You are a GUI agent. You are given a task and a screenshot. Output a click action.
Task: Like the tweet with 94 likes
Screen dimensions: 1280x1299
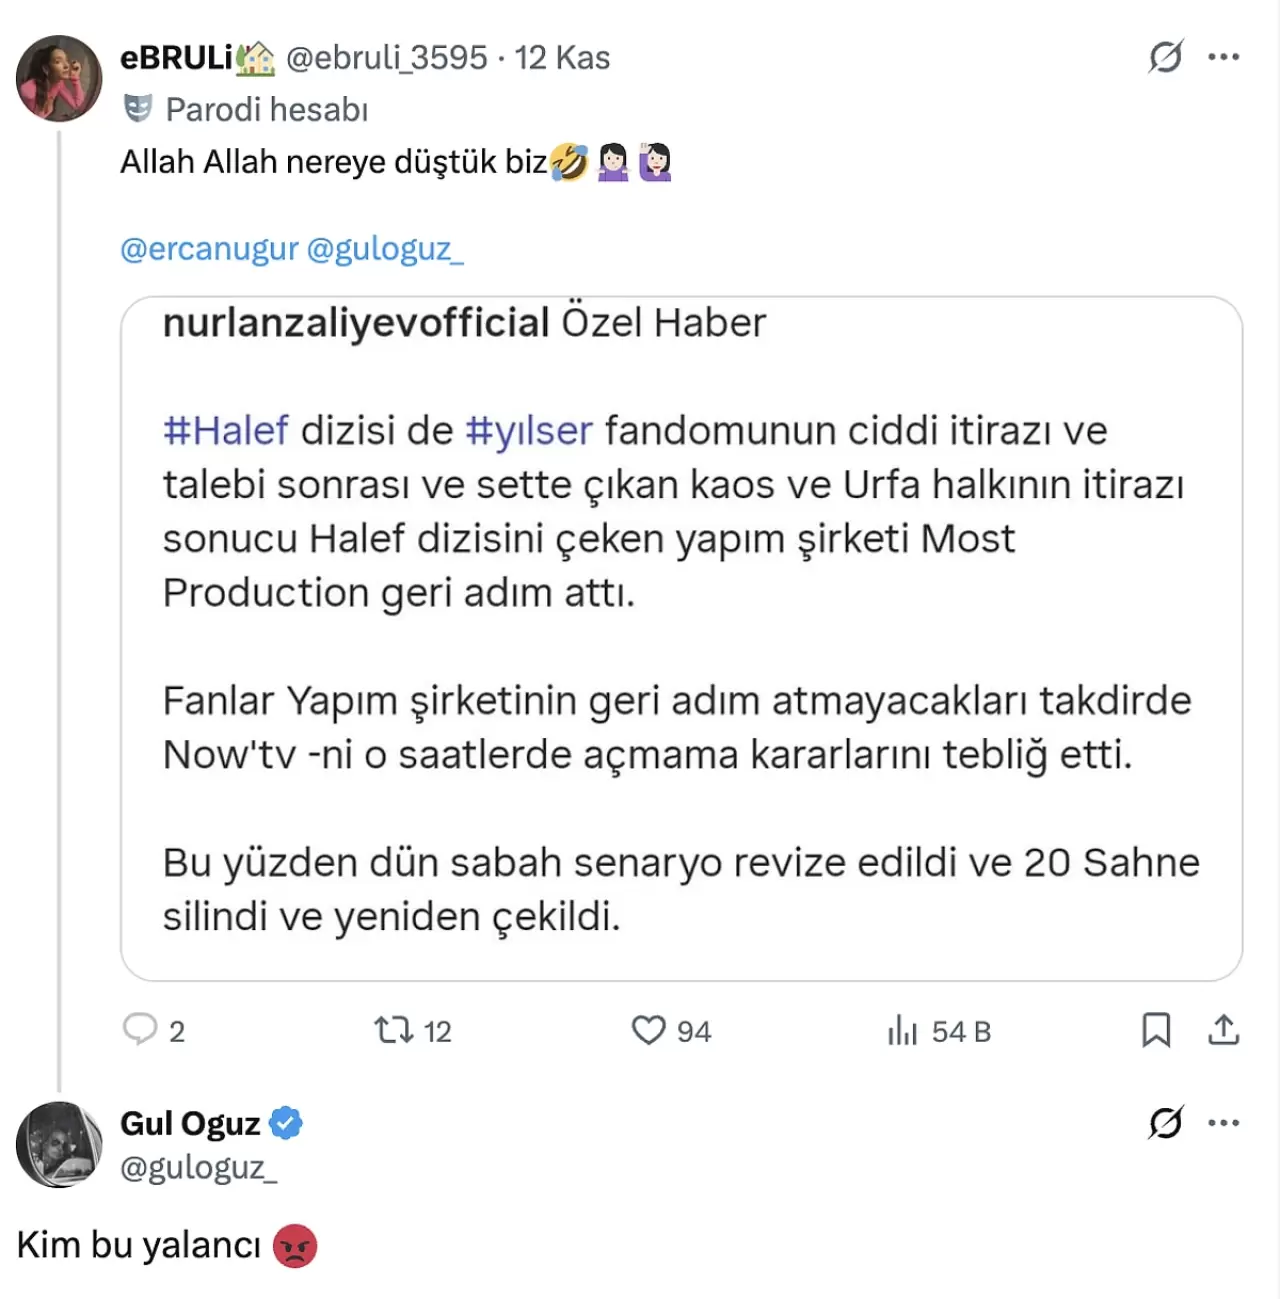pyautogui.click(x=648, y=1030)
